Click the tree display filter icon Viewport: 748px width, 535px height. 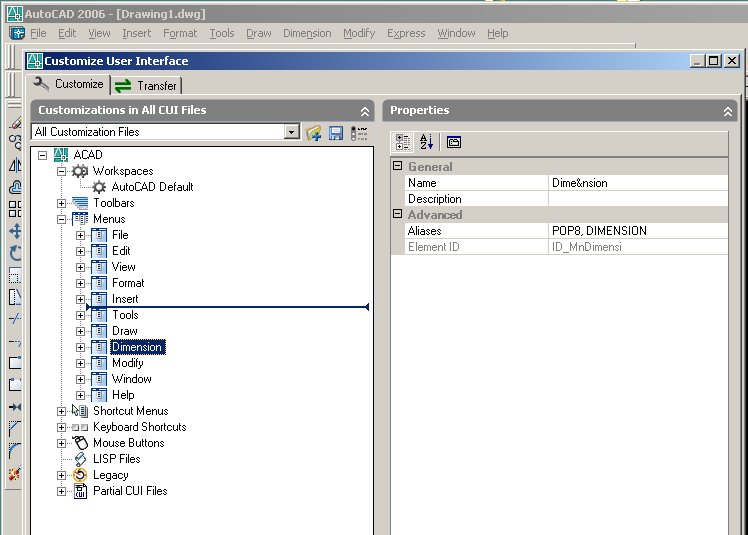(x=359, y=133)
